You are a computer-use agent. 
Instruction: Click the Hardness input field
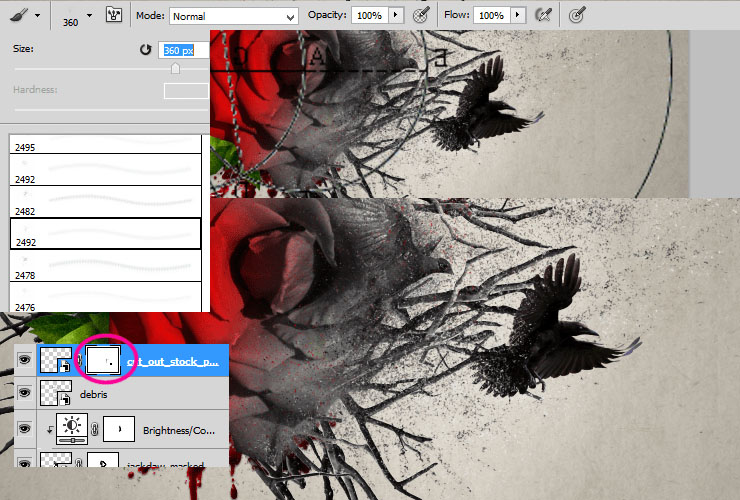(186, 91)
